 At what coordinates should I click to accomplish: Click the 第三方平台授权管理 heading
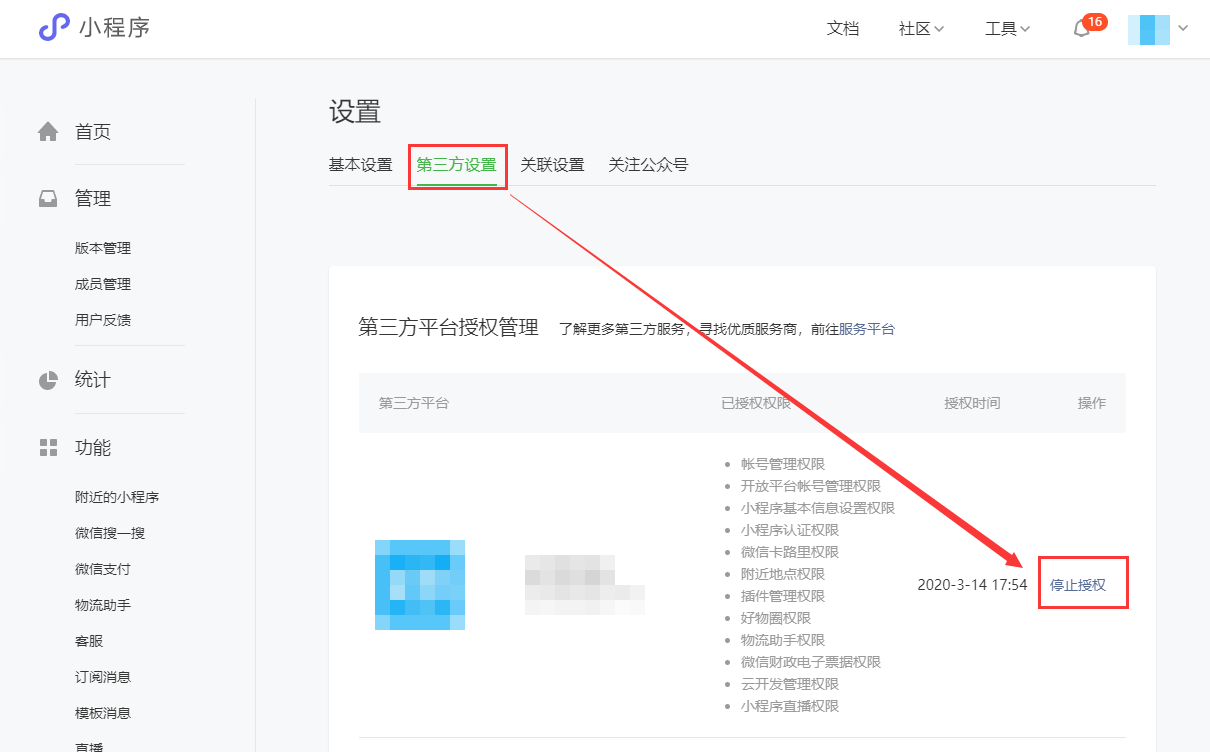[448, 328]
